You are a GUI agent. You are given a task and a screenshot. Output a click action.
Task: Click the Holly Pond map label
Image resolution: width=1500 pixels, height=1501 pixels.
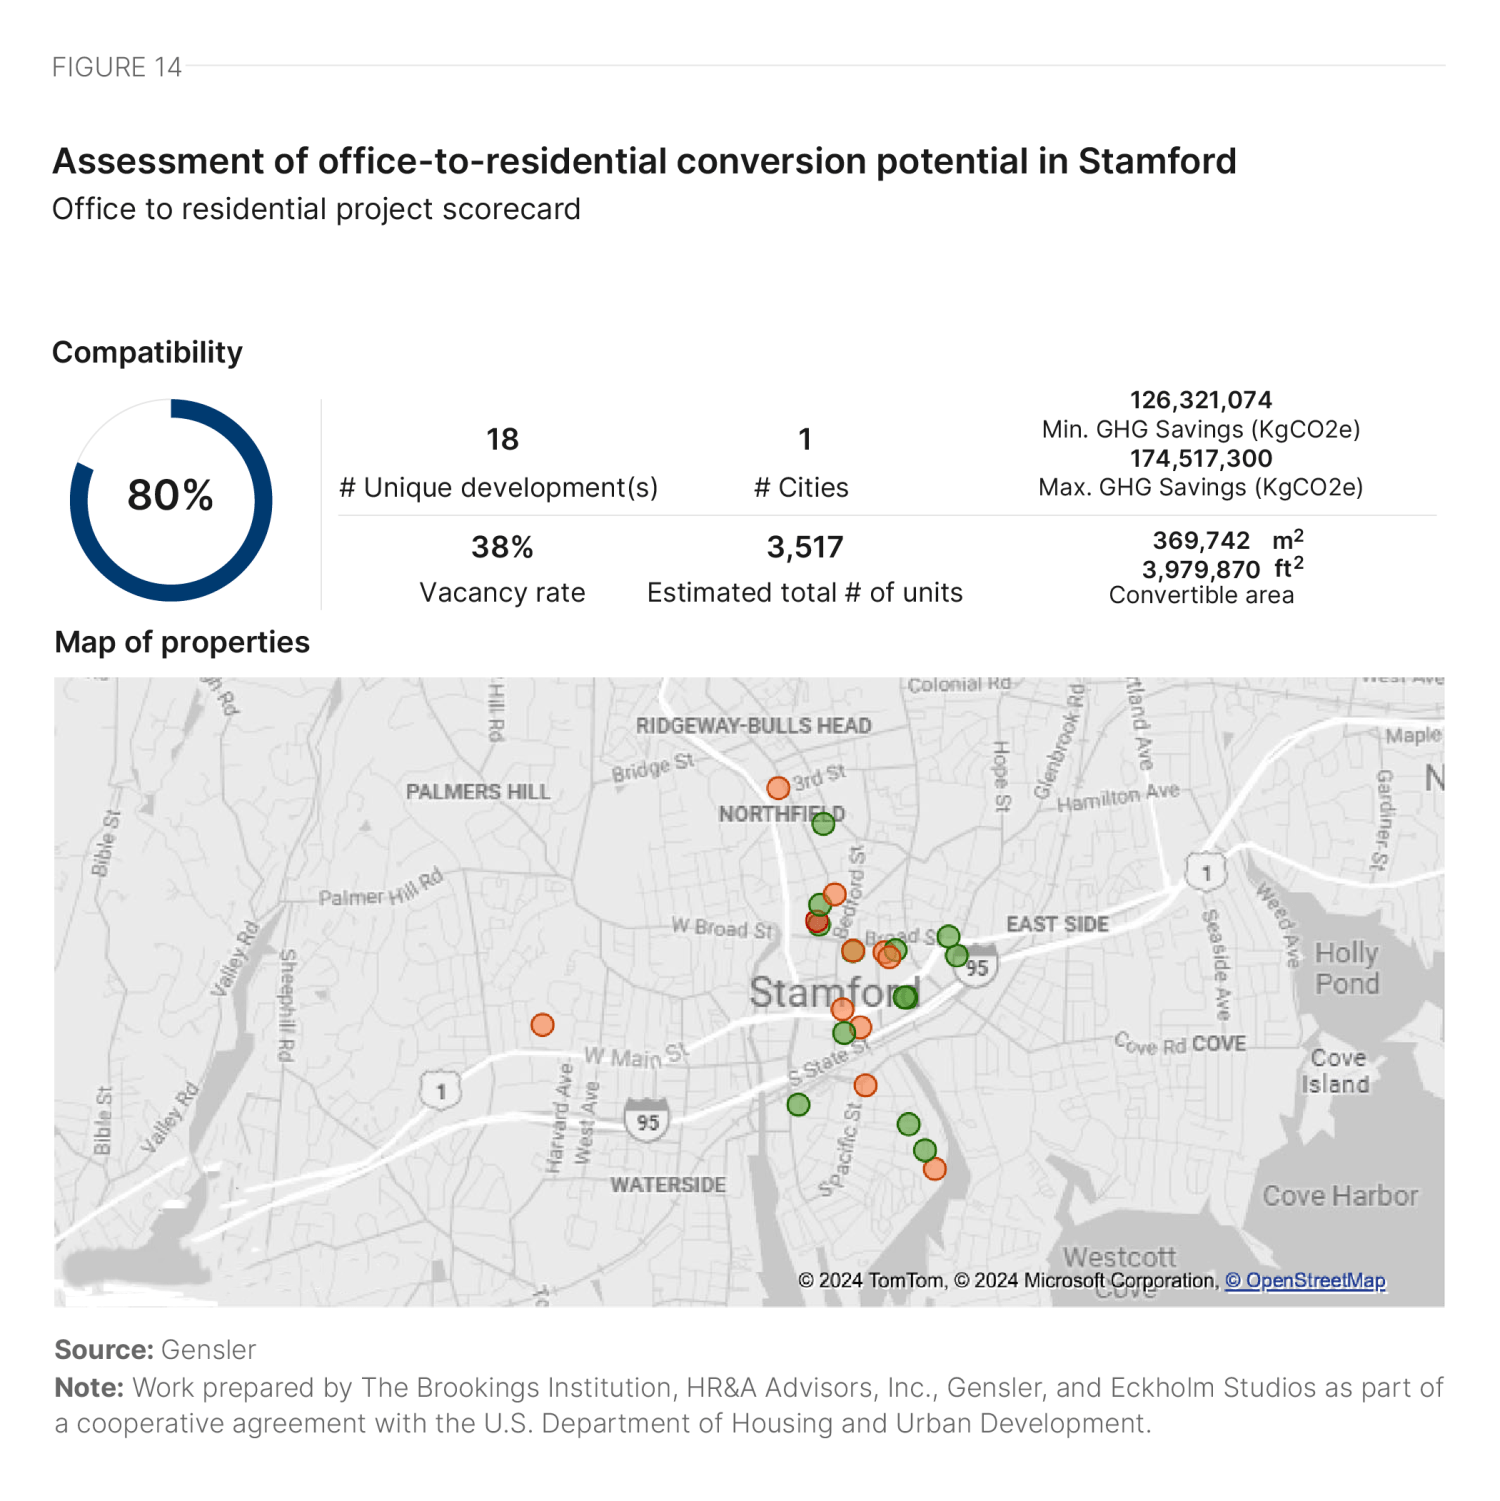point(1347,968)
